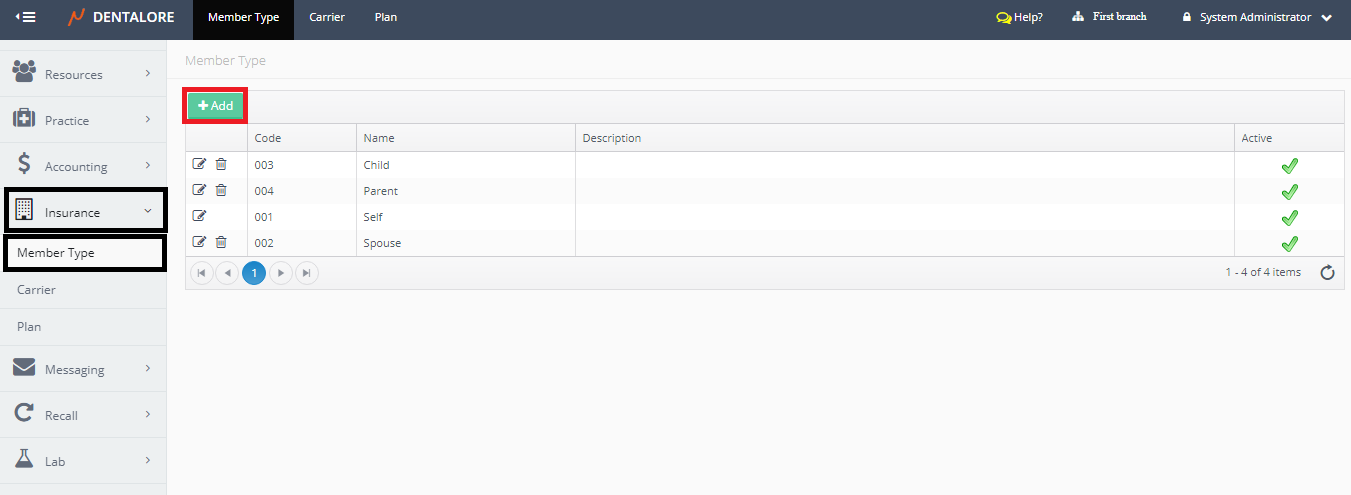
Task: Switch to the Carrier top tab
Action: coord(327,18)
